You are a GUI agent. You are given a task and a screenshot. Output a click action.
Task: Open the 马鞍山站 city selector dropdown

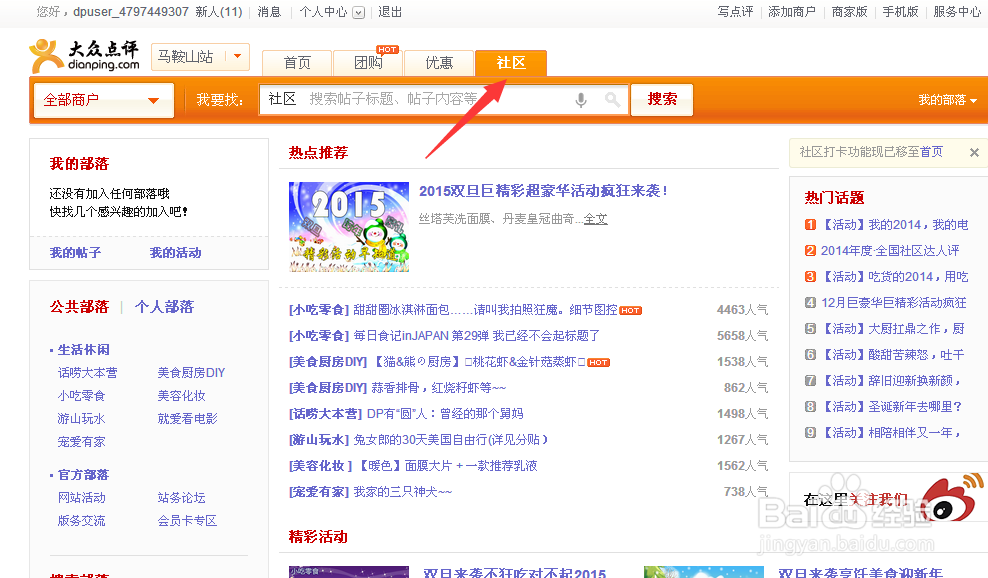click(199, 57)
